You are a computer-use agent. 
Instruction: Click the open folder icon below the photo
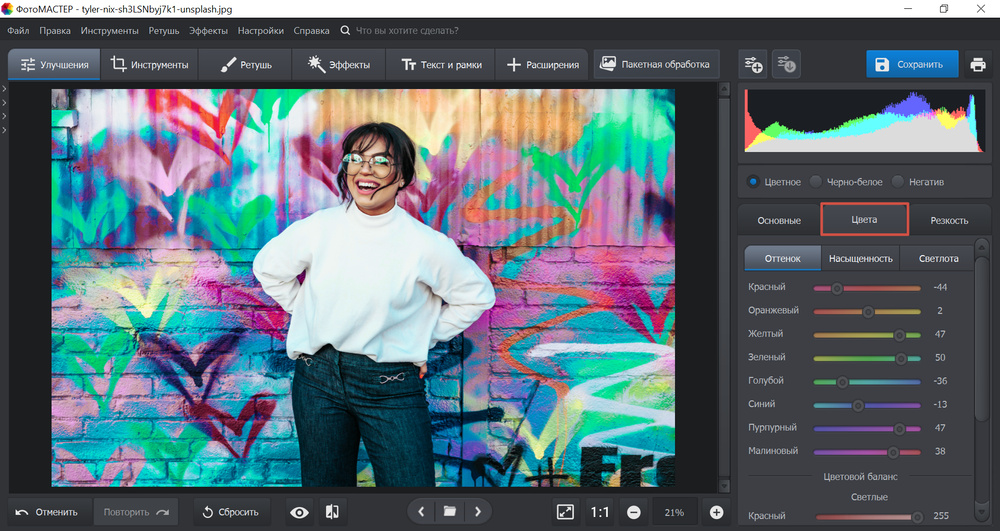pyautogui.click(x=450, y=512)
